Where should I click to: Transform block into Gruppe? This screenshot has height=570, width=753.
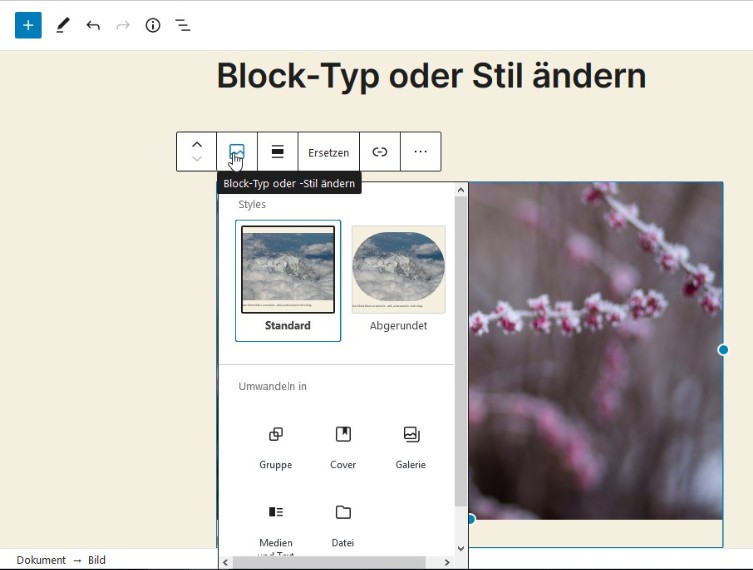click(x=276, y=445)
